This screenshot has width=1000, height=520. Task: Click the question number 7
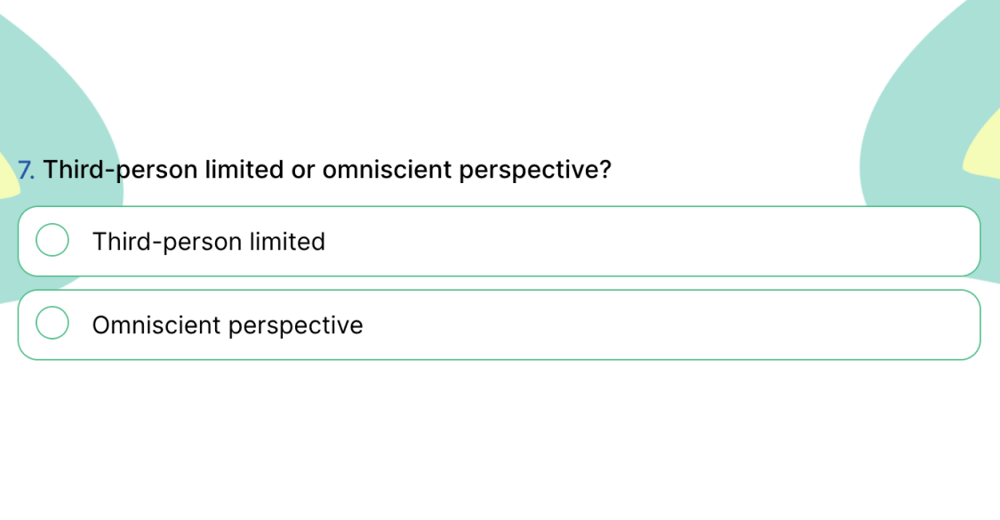(x=25, y=170)
